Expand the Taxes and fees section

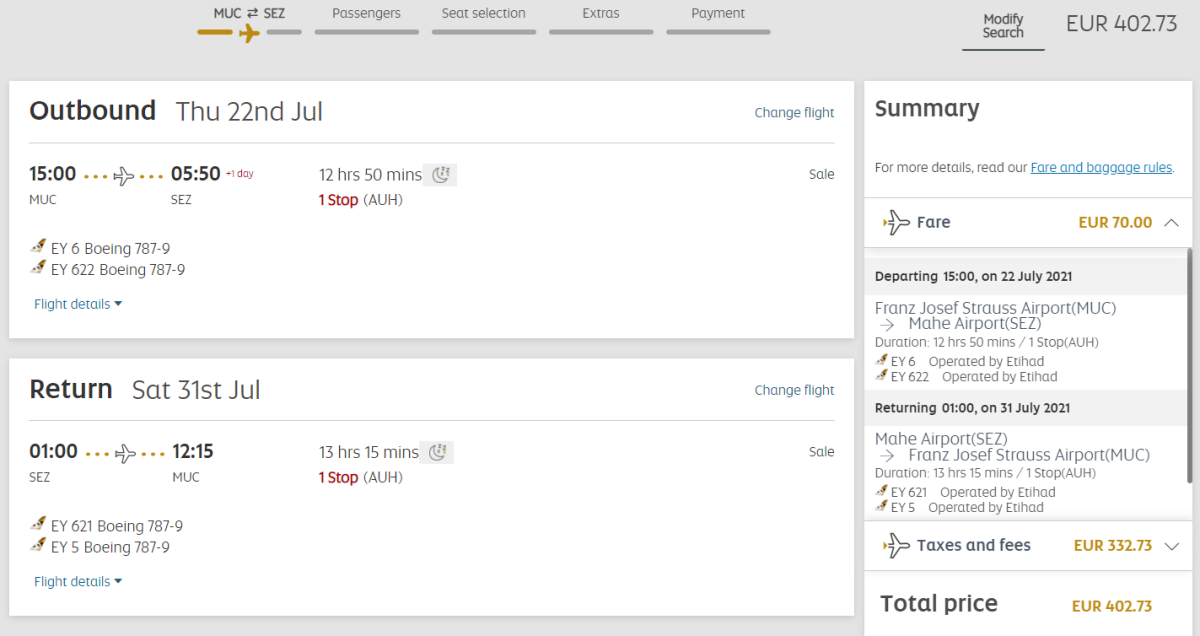coord(1172,546)
